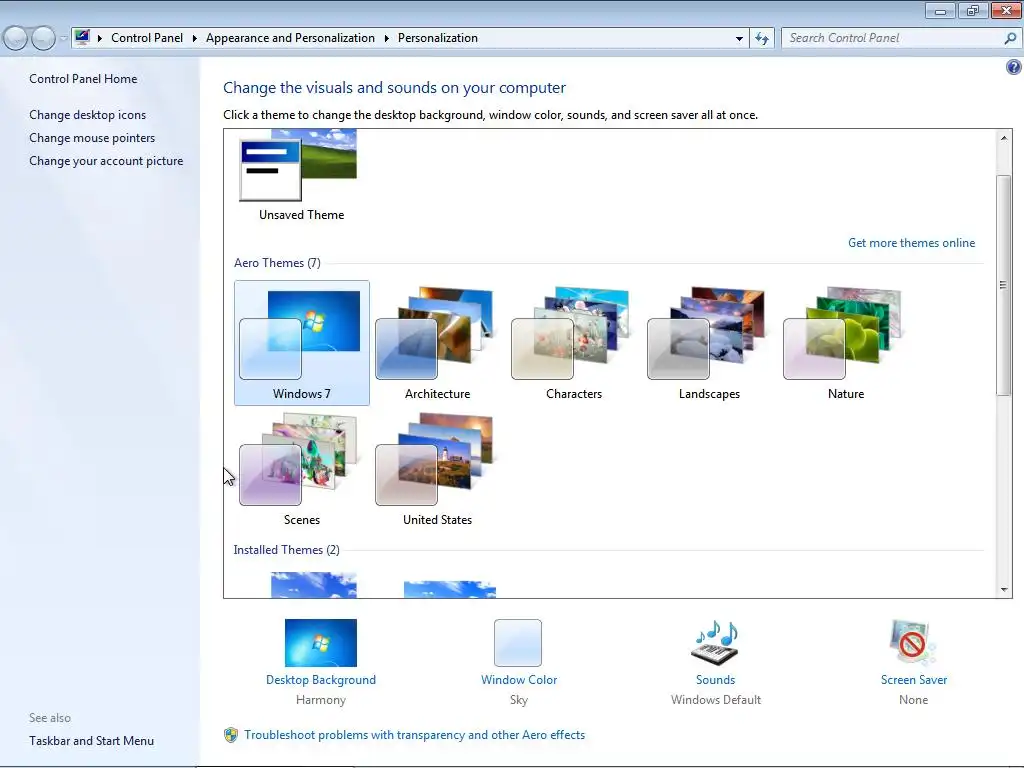Click the Help question mark icon
Image resolution: width=1024 pixels, height=768 pixels.
(x=1014, y=67)
